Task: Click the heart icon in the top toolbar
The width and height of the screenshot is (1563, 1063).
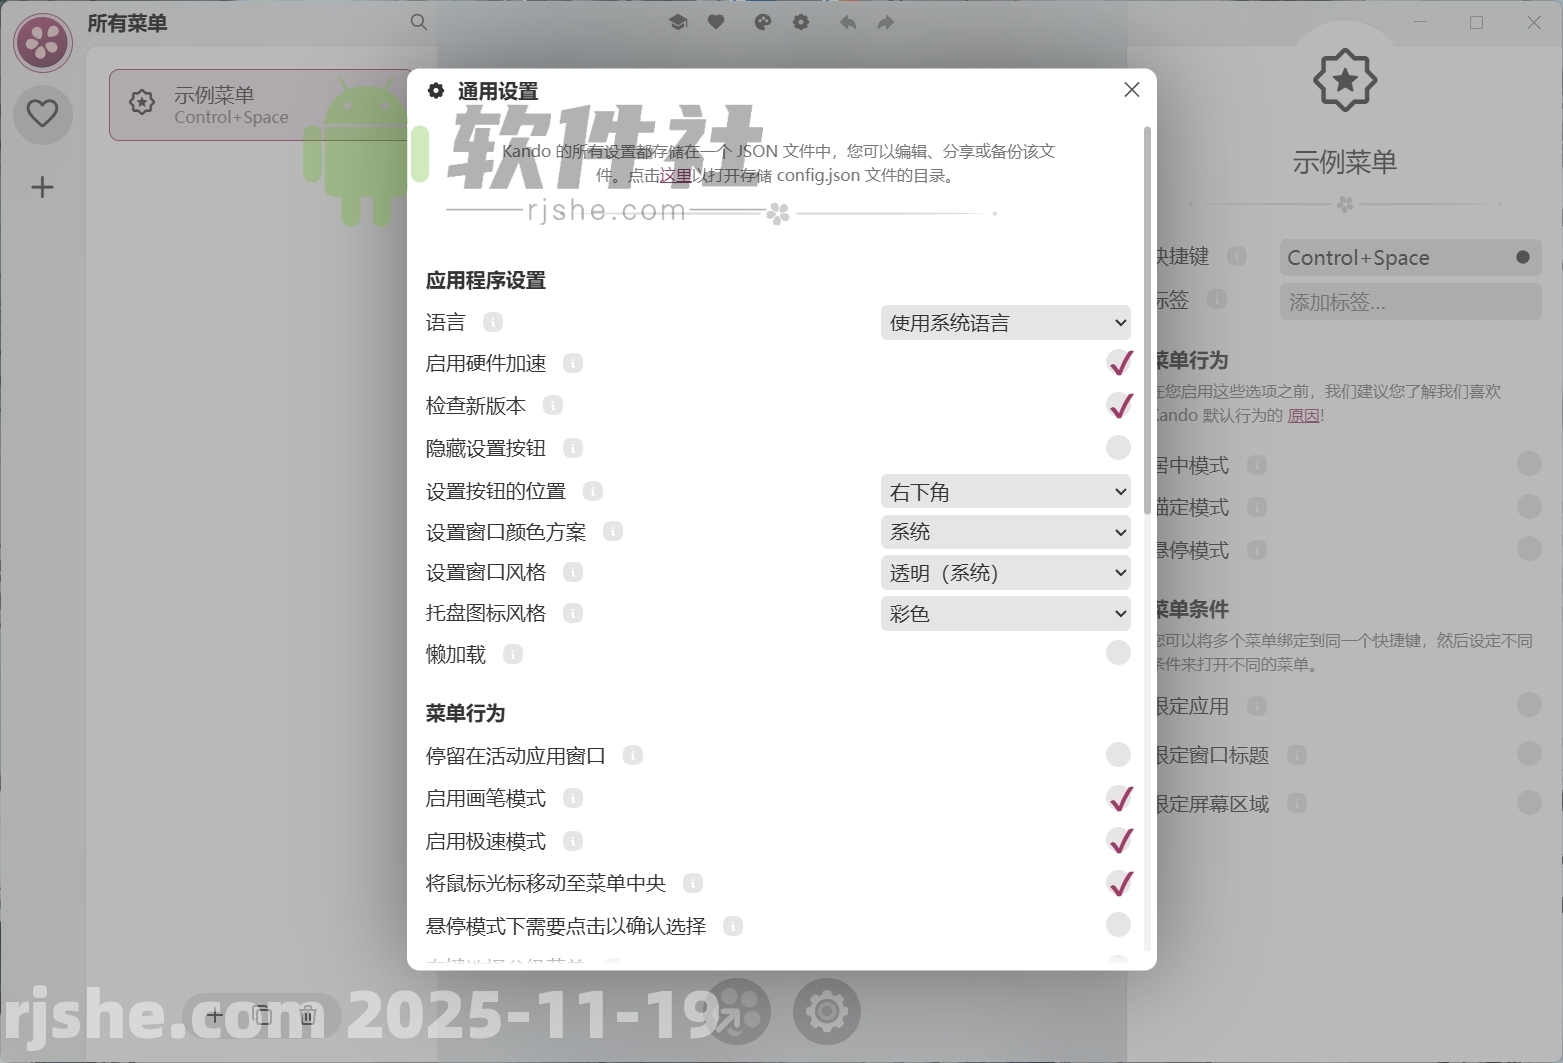Action: (x=717, y=22)
